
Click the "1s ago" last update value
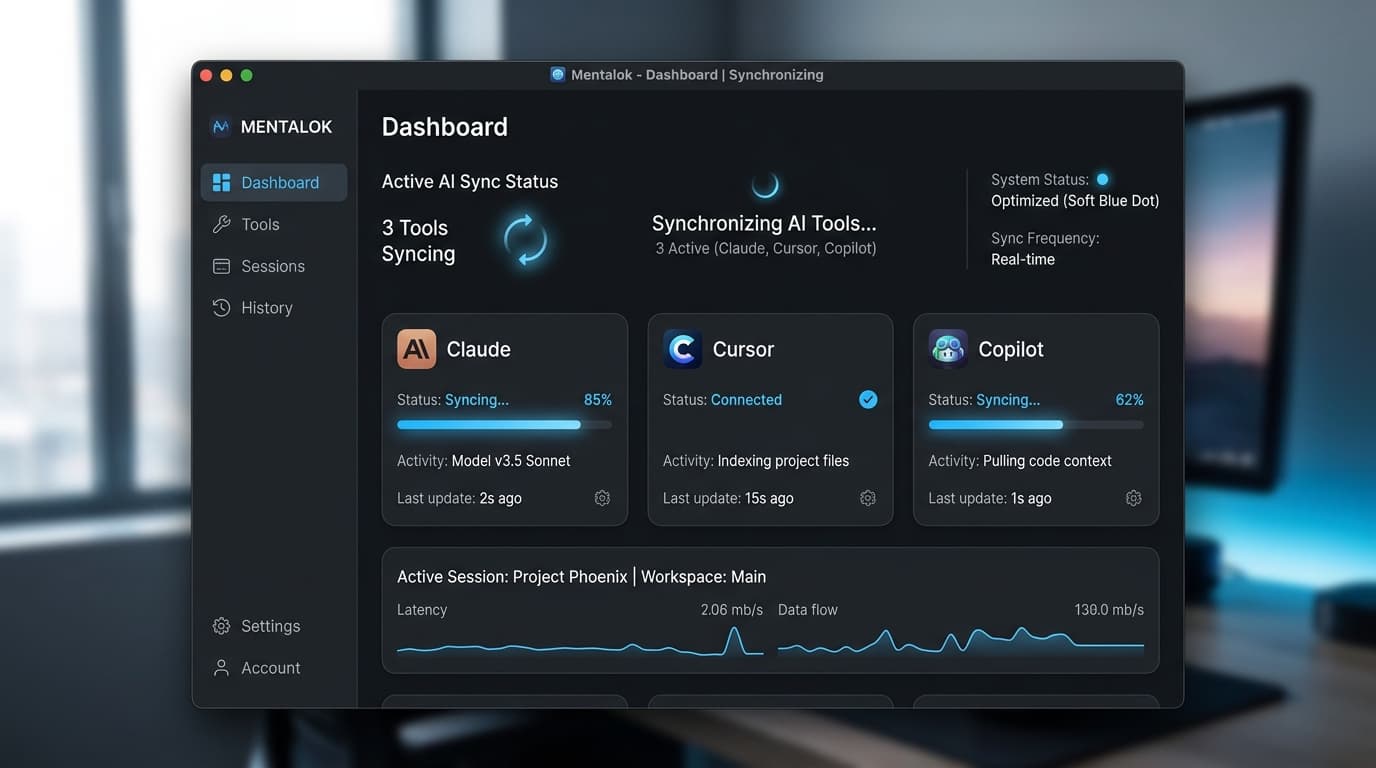coord(1031,498)
